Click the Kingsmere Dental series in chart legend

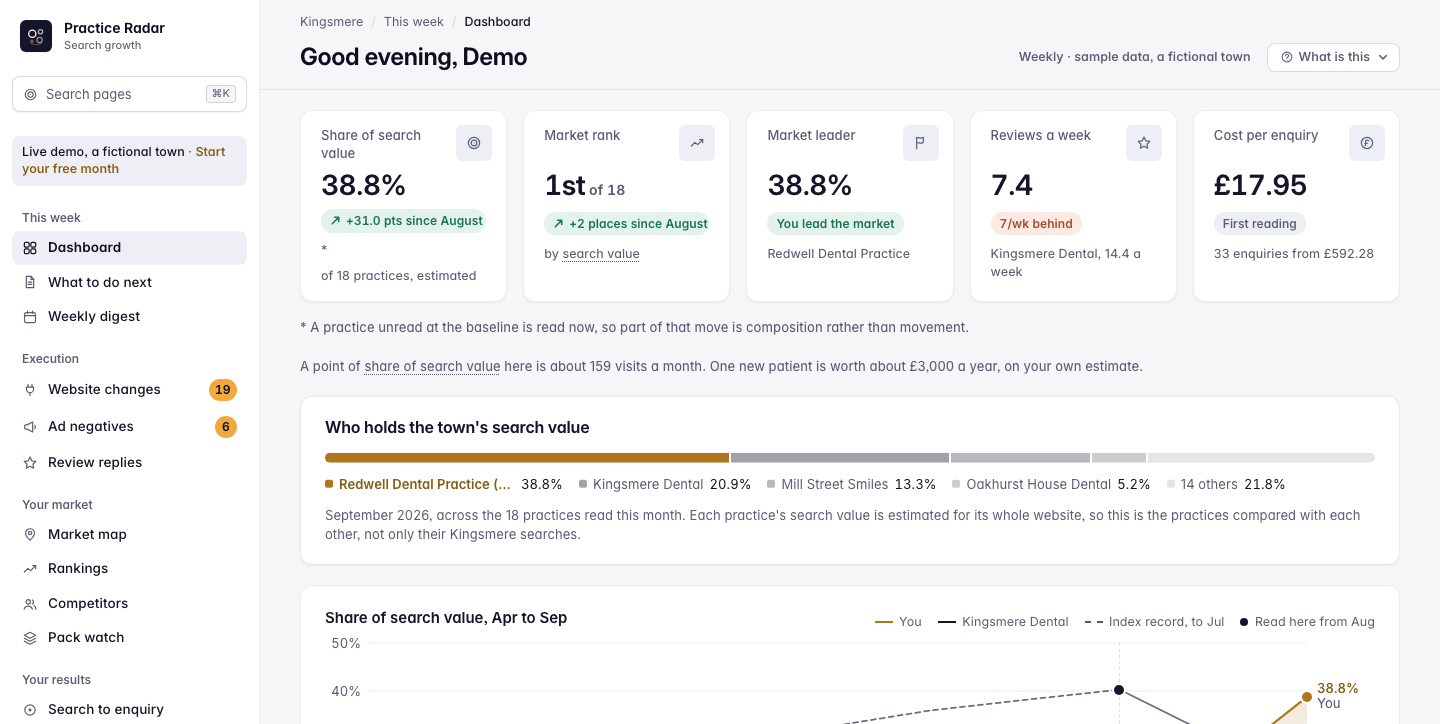pos(1003,622)
